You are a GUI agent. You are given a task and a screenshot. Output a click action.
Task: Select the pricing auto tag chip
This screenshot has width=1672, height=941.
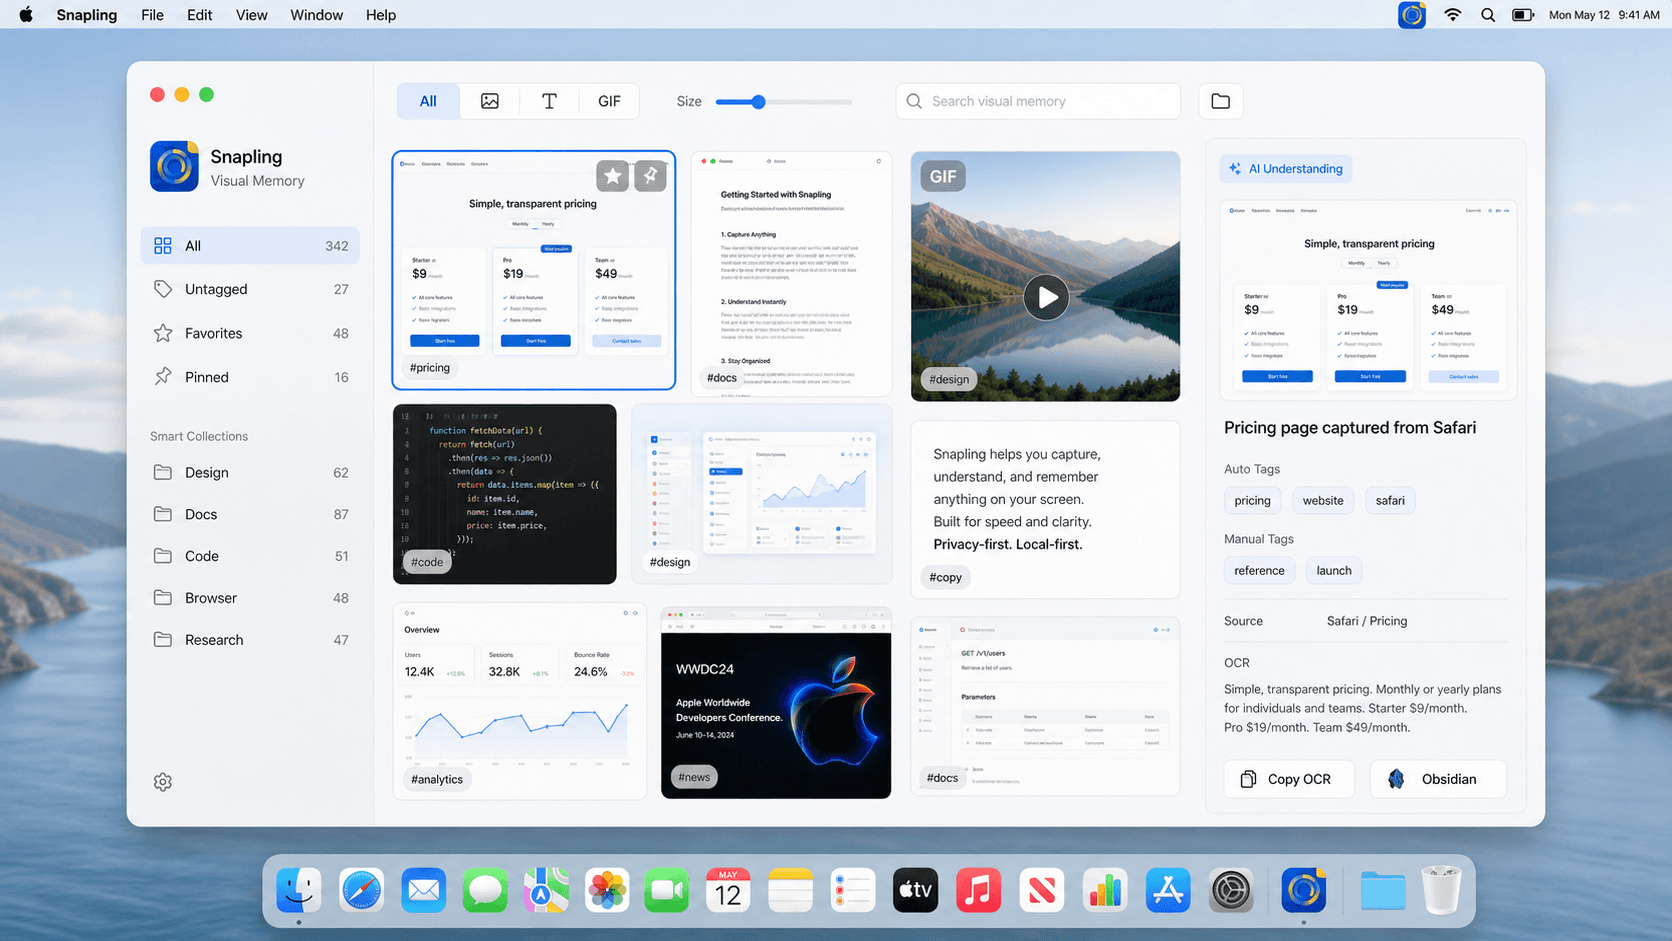1252,500
